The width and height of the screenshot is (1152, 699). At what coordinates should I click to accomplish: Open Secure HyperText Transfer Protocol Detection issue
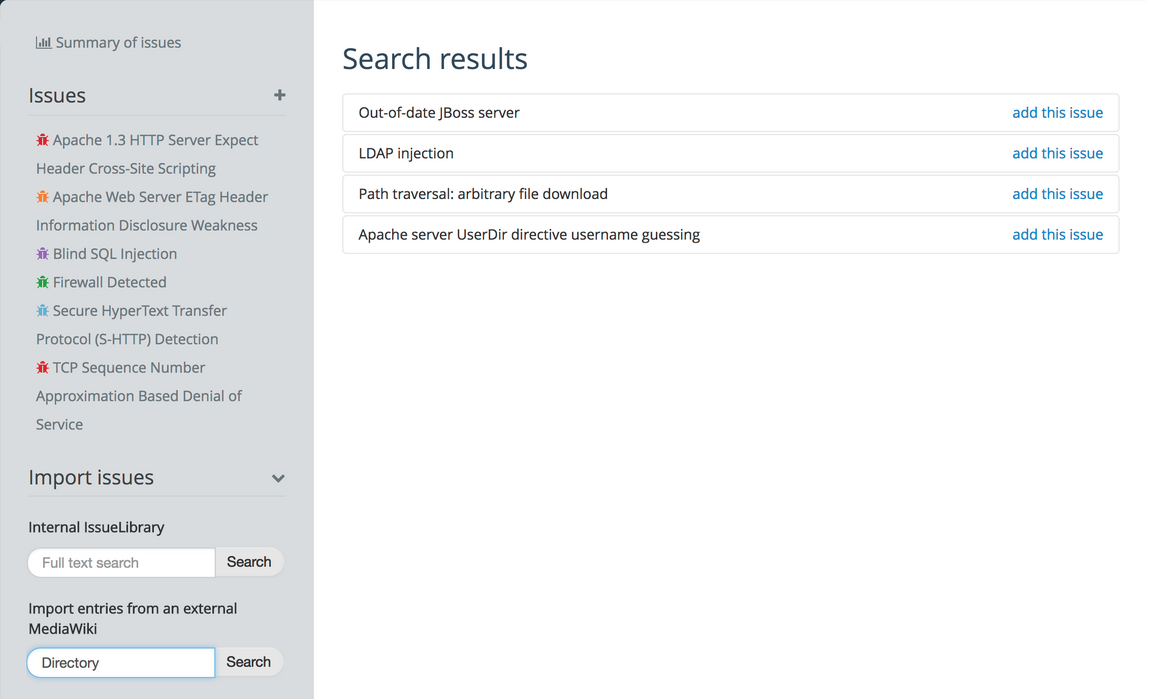[x=132, y=325]
